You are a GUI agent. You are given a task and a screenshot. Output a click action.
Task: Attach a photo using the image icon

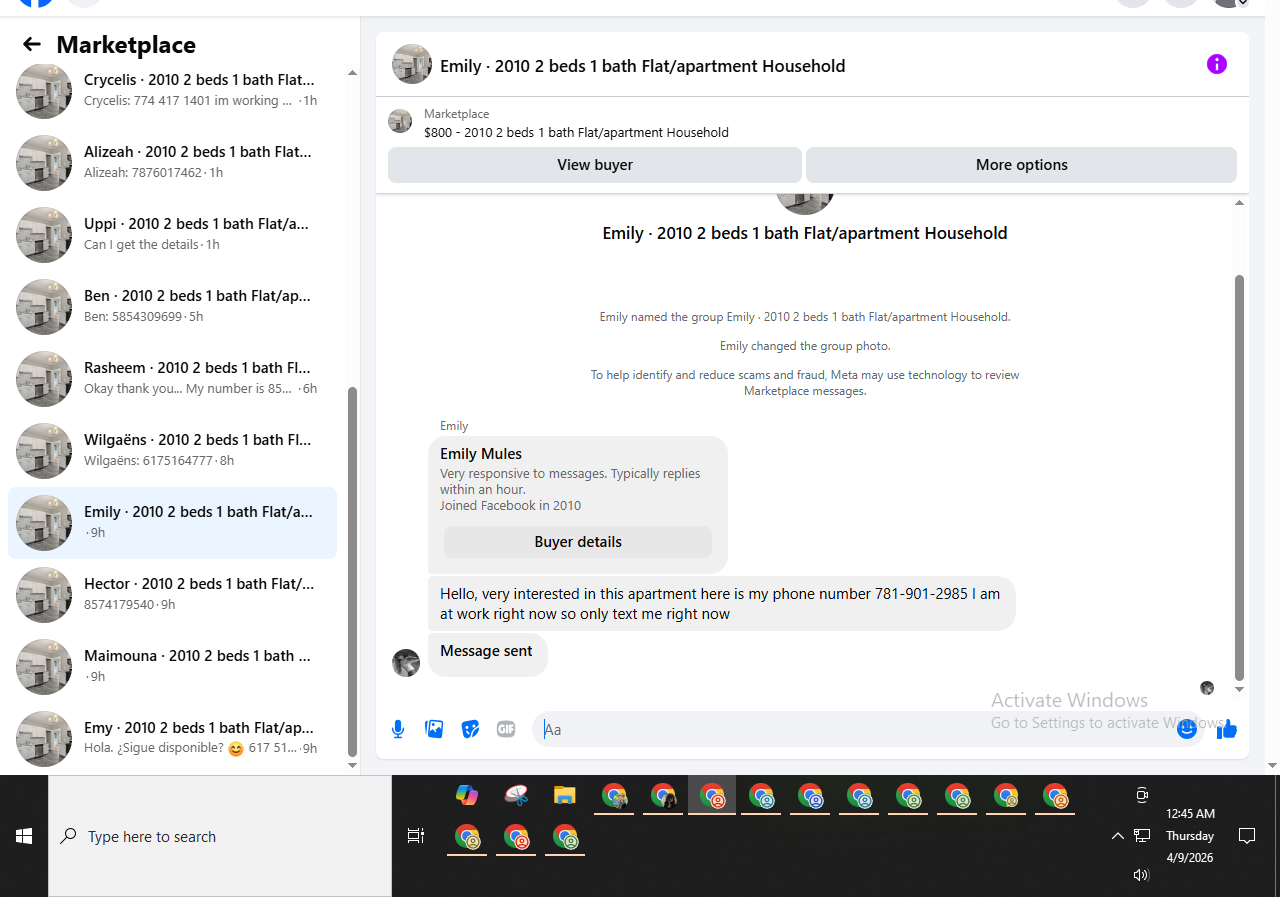pos(434,729)
